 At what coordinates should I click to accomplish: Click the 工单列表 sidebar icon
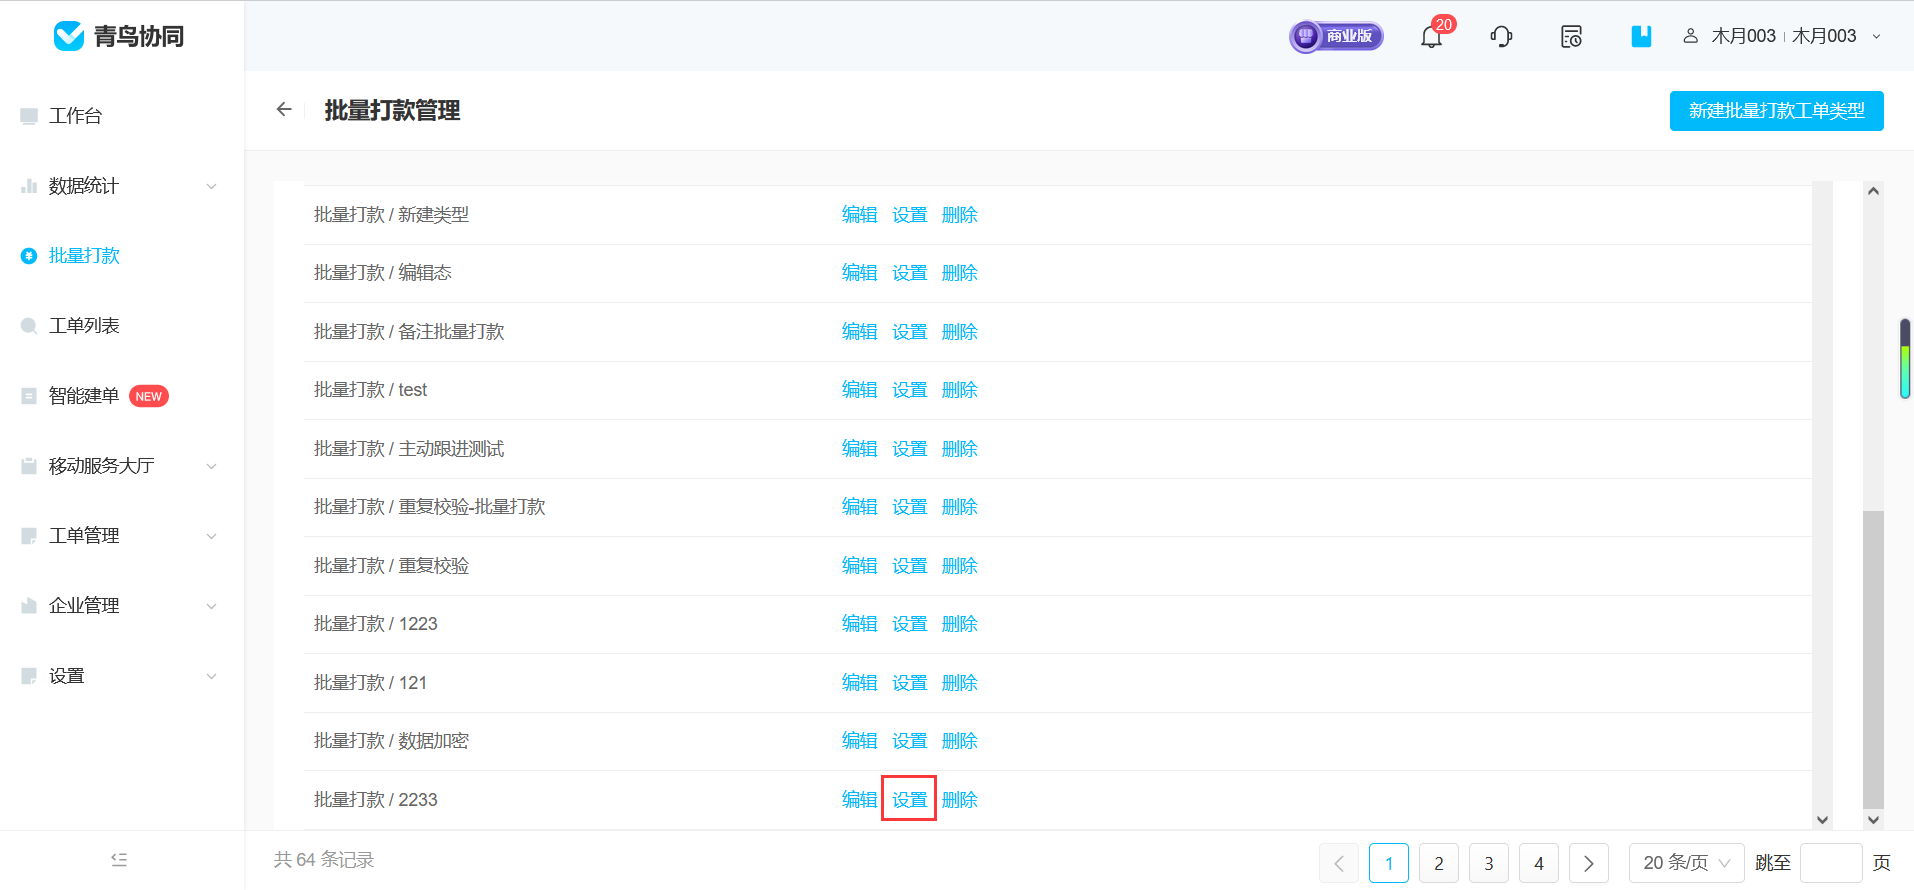tap(29, 326)
